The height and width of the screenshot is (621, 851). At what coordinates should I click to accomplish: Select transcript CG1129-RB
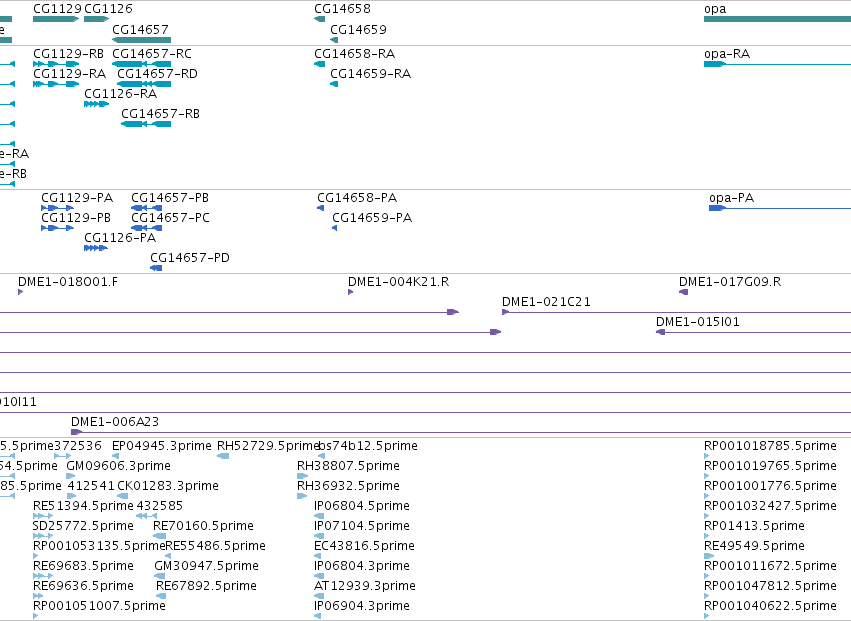tap(68, 54)
